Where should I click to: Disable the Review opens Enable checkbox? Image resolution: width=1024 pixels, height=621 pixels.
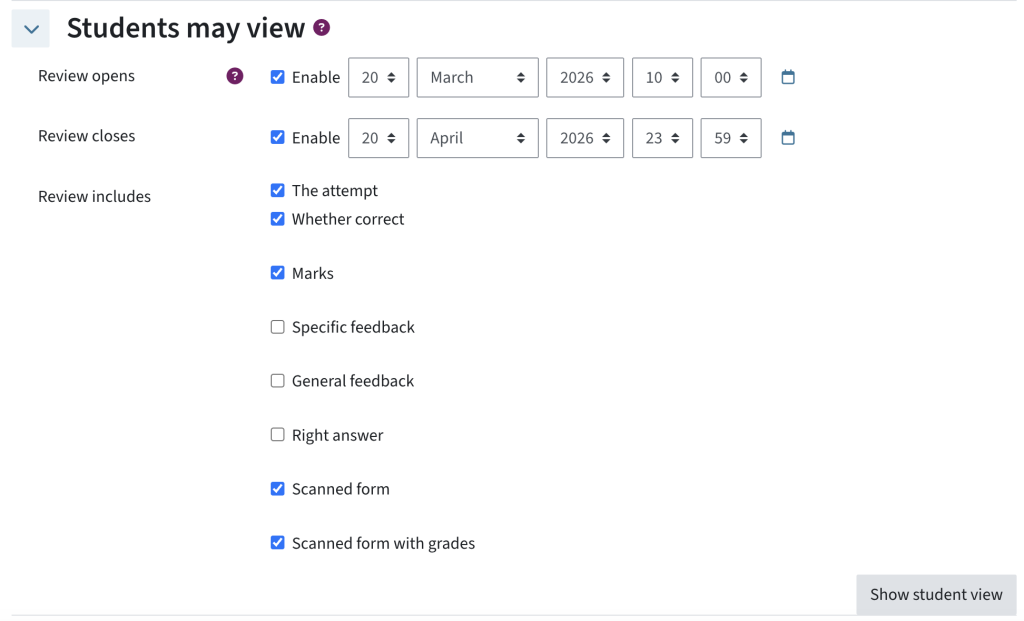[277, 77]
